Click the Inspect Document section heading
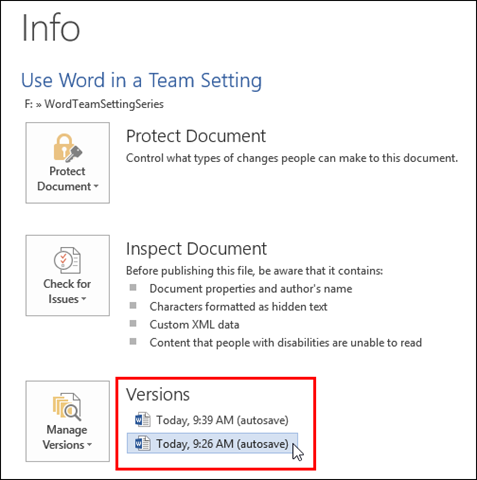This screenshot has width=477, height=480. pyautogui.click(x=196, y=249)
